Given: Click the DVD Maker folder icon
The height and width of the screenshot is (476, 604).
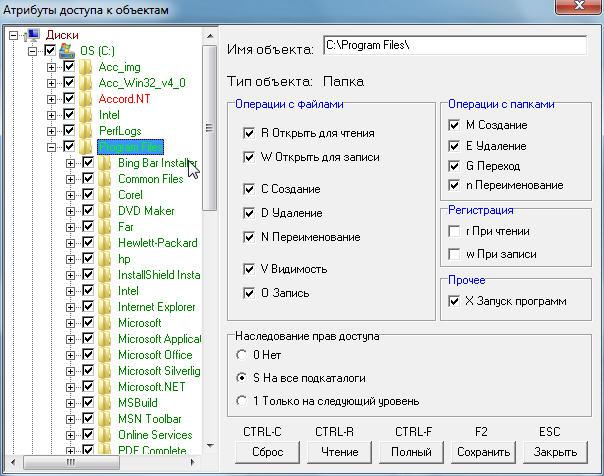Looking at the screenshot, I should (x=105, y=211).
